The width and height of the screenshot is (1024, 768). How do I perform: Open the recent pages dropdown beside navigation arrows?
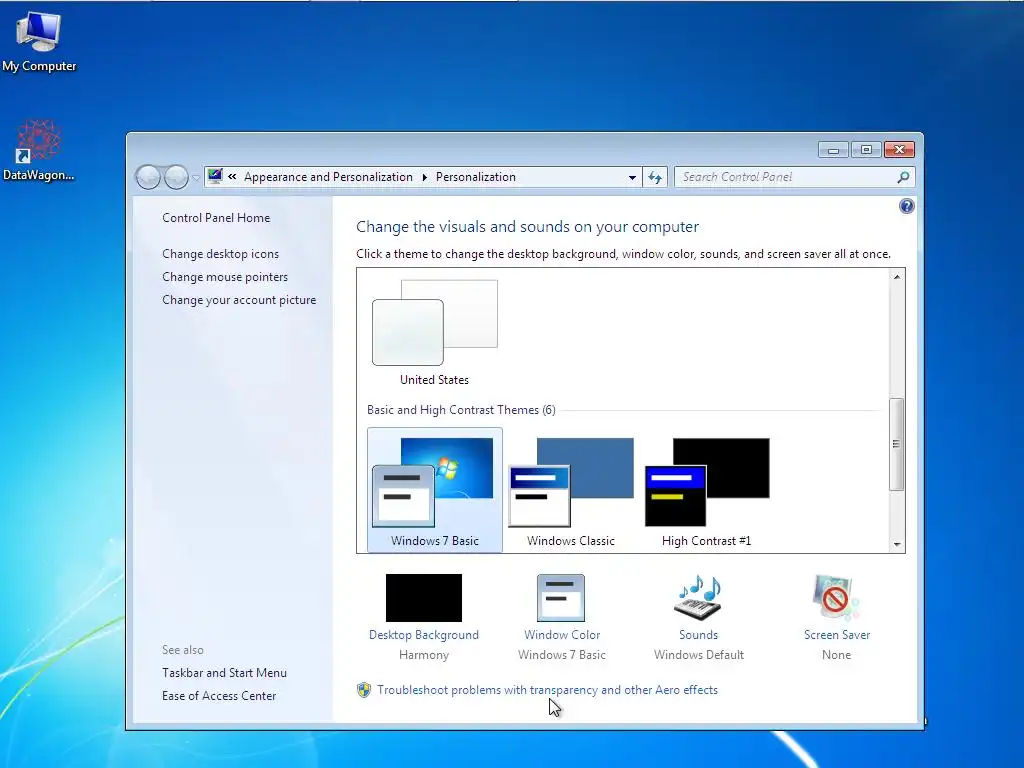tap(195, 178)
